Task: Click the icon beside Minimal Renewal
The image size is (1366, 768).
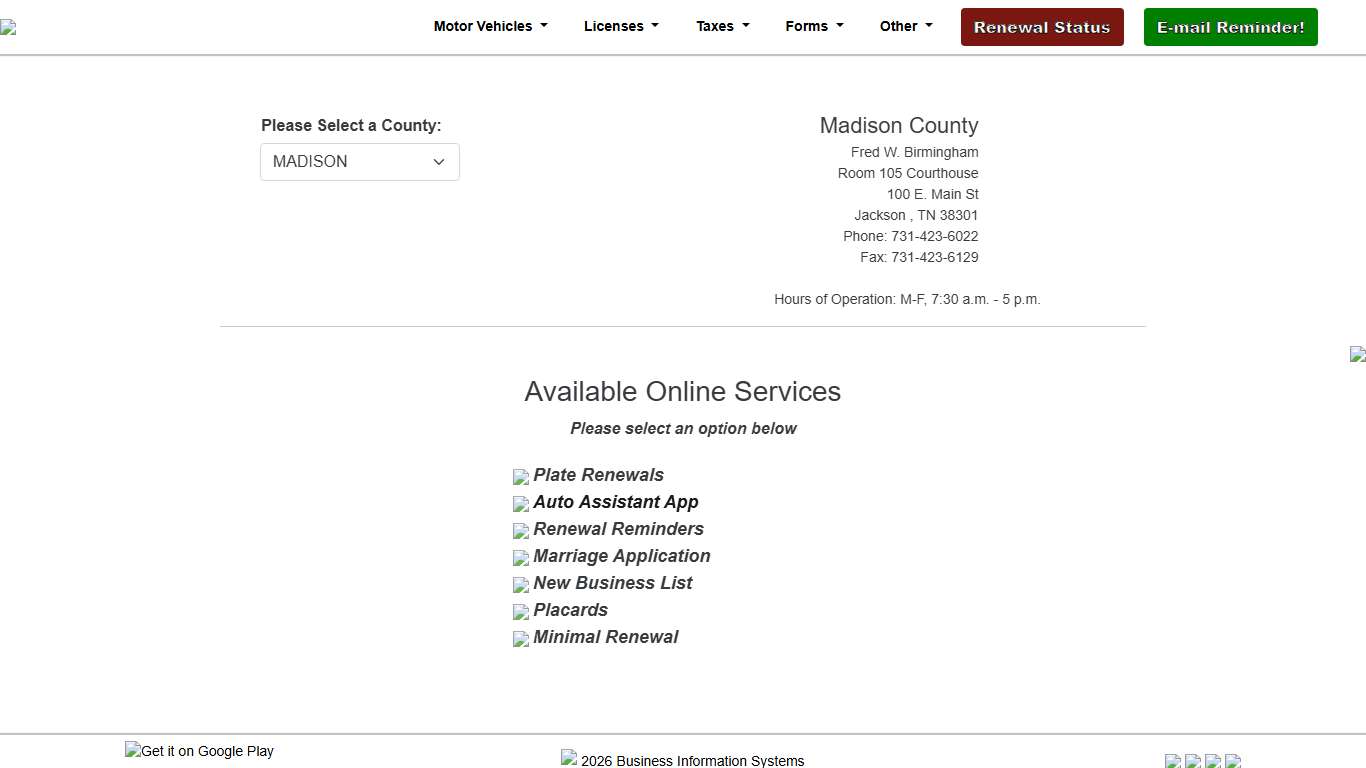Action: (520, 639)
